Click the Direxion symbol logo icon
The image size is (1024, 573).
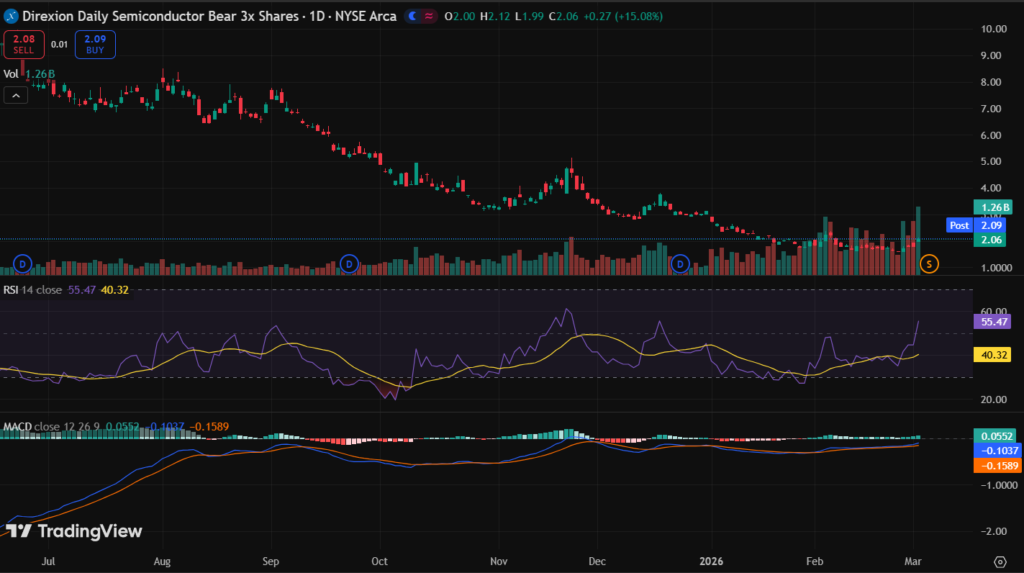coord(11,17)
